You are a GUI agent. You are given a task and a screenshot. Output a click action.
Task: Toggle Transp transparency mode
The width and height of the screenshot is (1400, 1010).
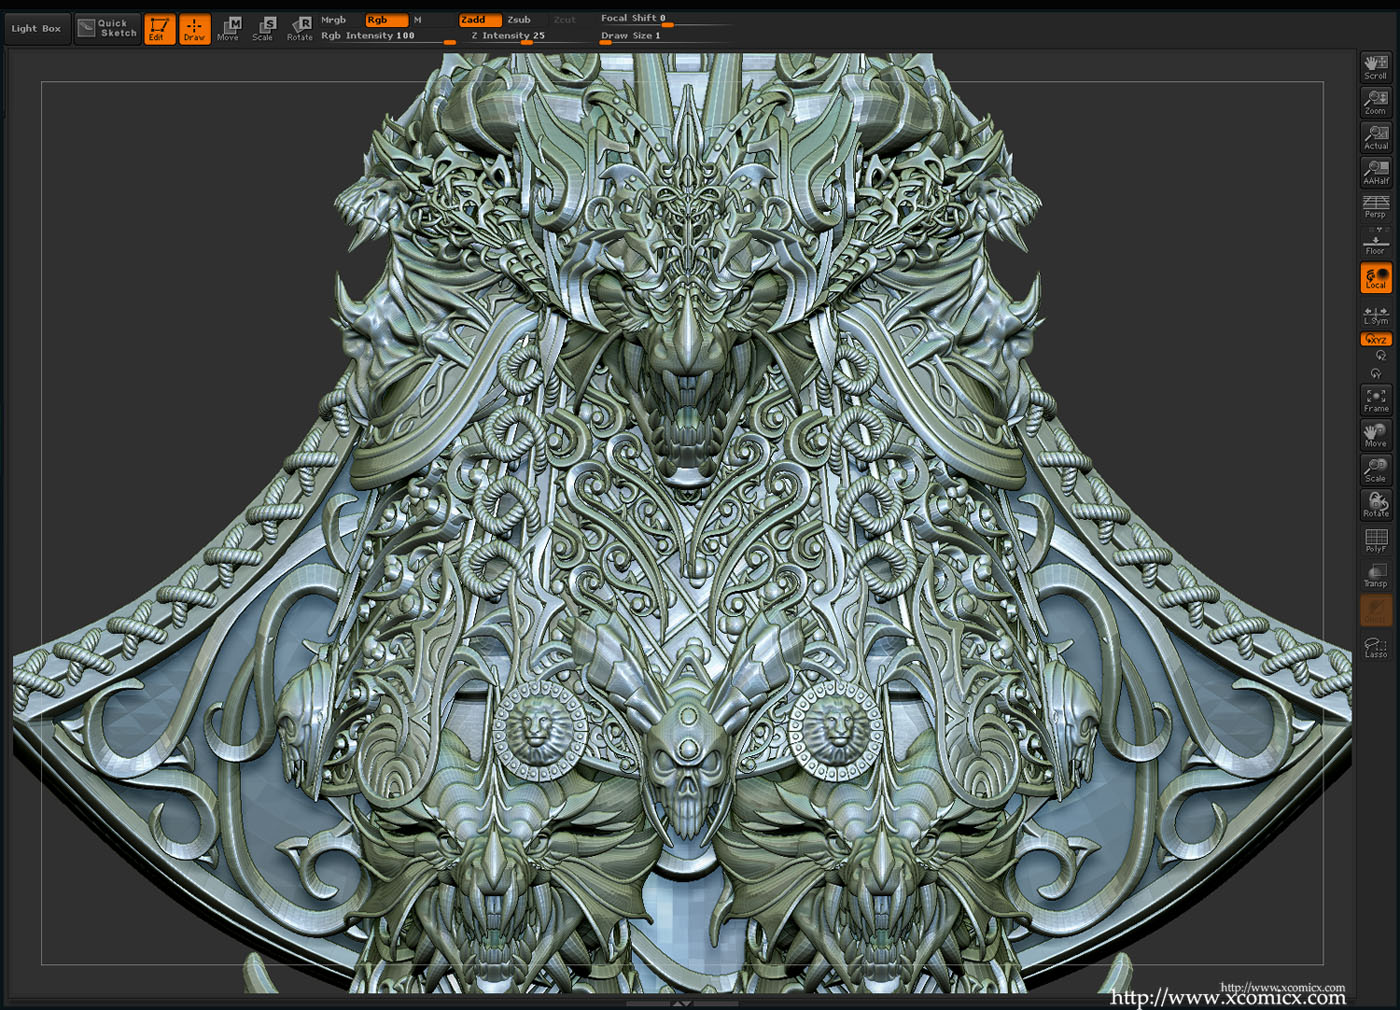(1376, 575)
